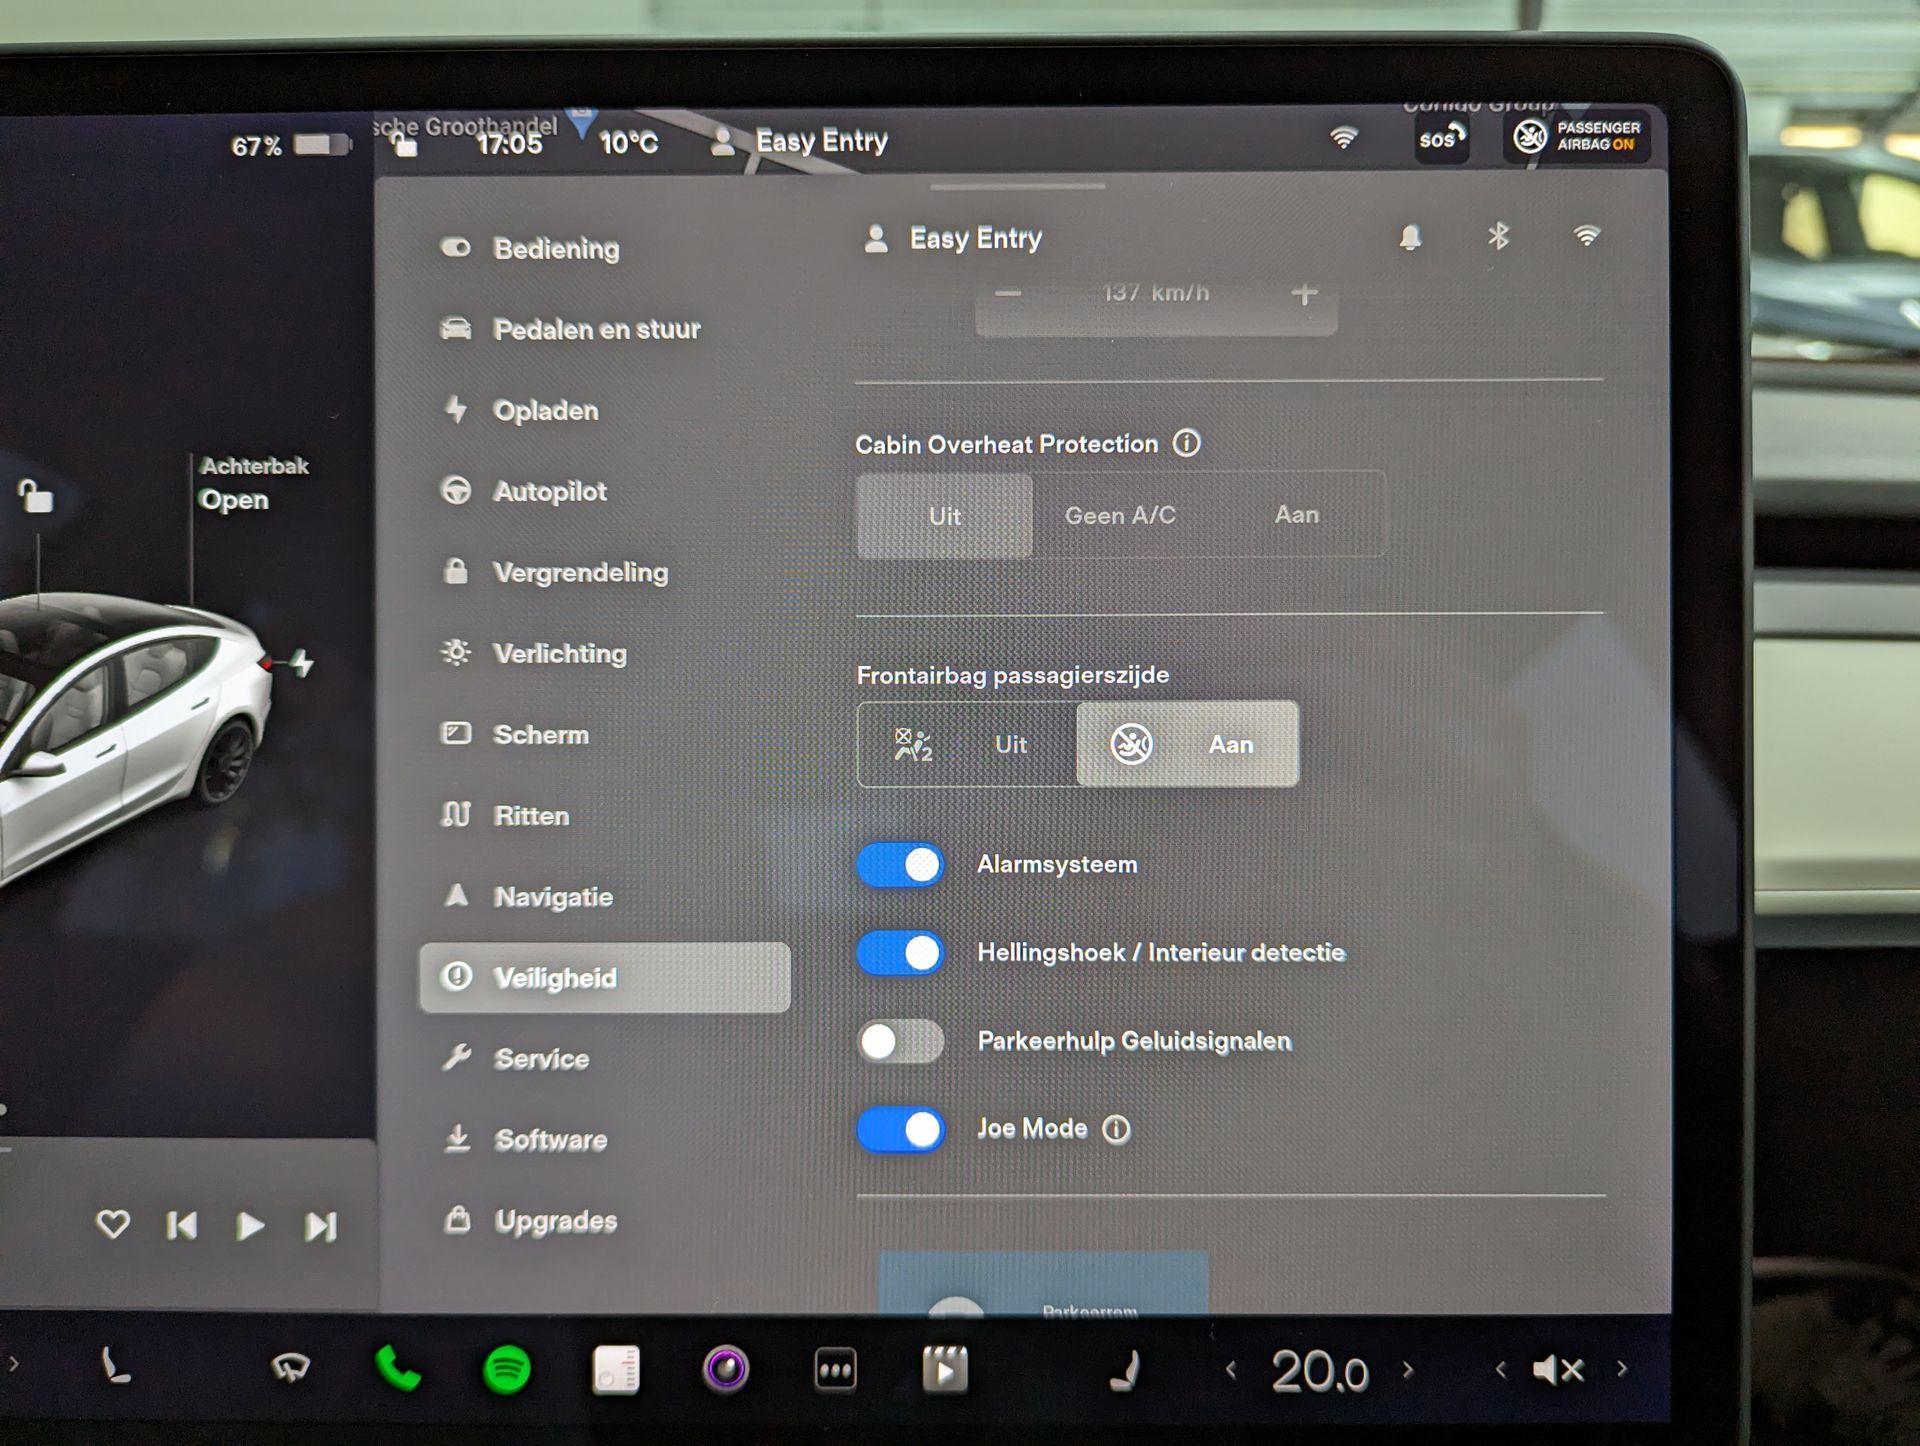Open the Spotify app in dock
The width and height of the screenshot is (1920, 1446).
pyautogui.click(x=506, y=1369)
